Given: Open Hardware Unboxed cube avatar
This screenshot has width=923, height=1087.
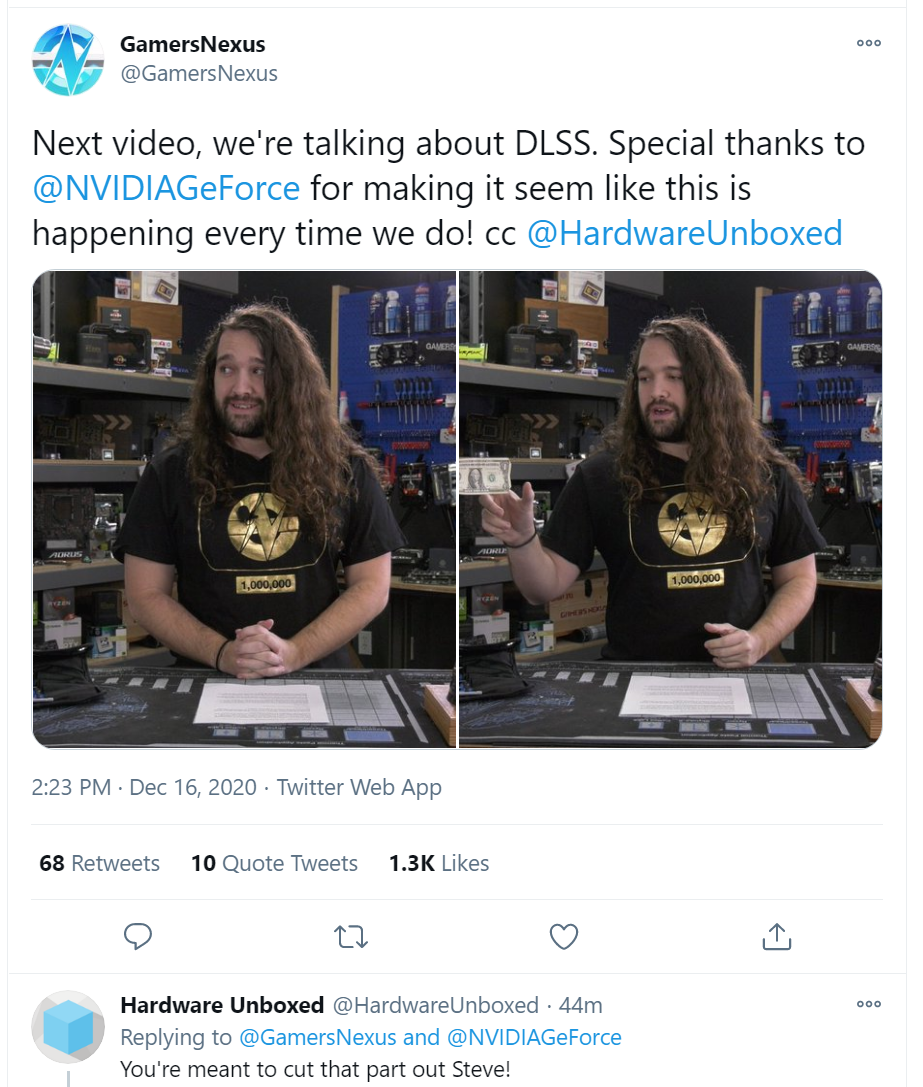Looking at the screenshot, I should pos(68,1027).
